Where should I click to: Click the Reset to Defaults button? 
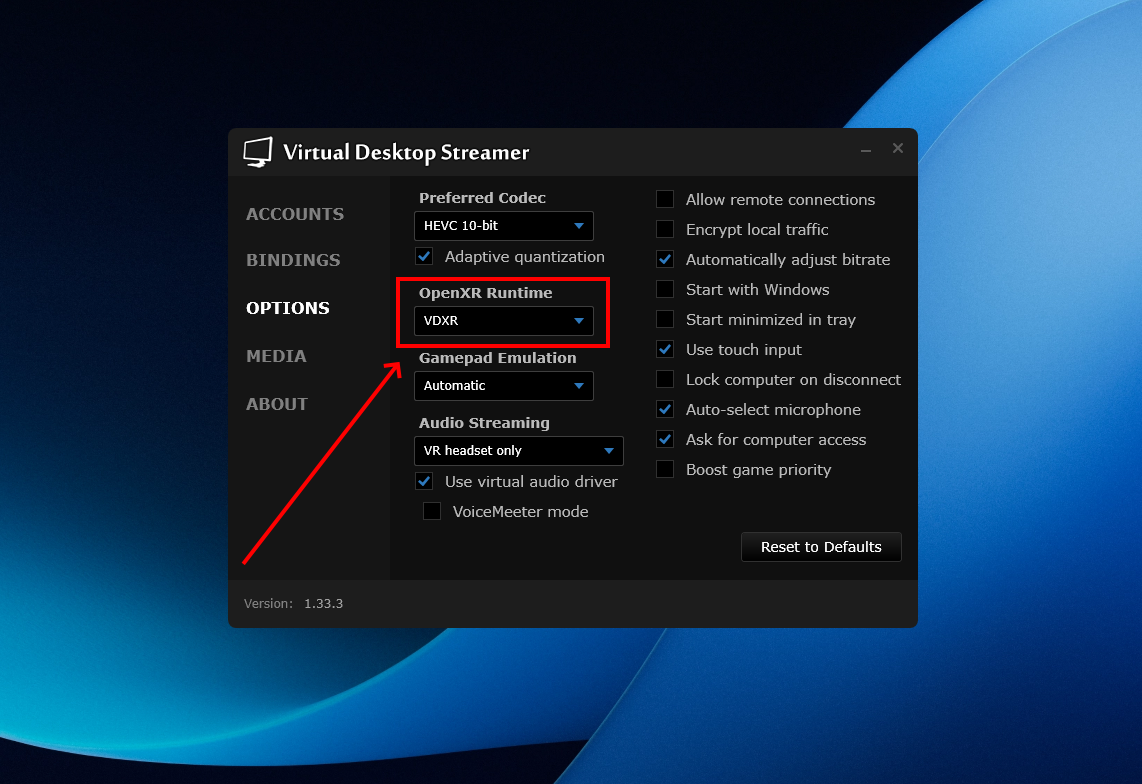(x=821, y=547)
